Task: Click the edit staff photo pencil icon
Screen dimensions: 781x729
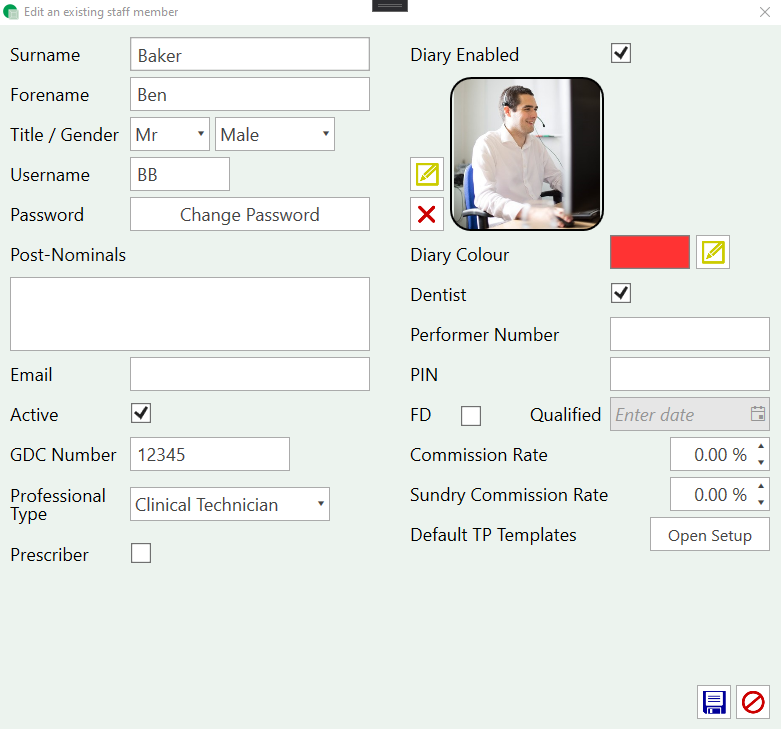Action: [x=427, y=174]
